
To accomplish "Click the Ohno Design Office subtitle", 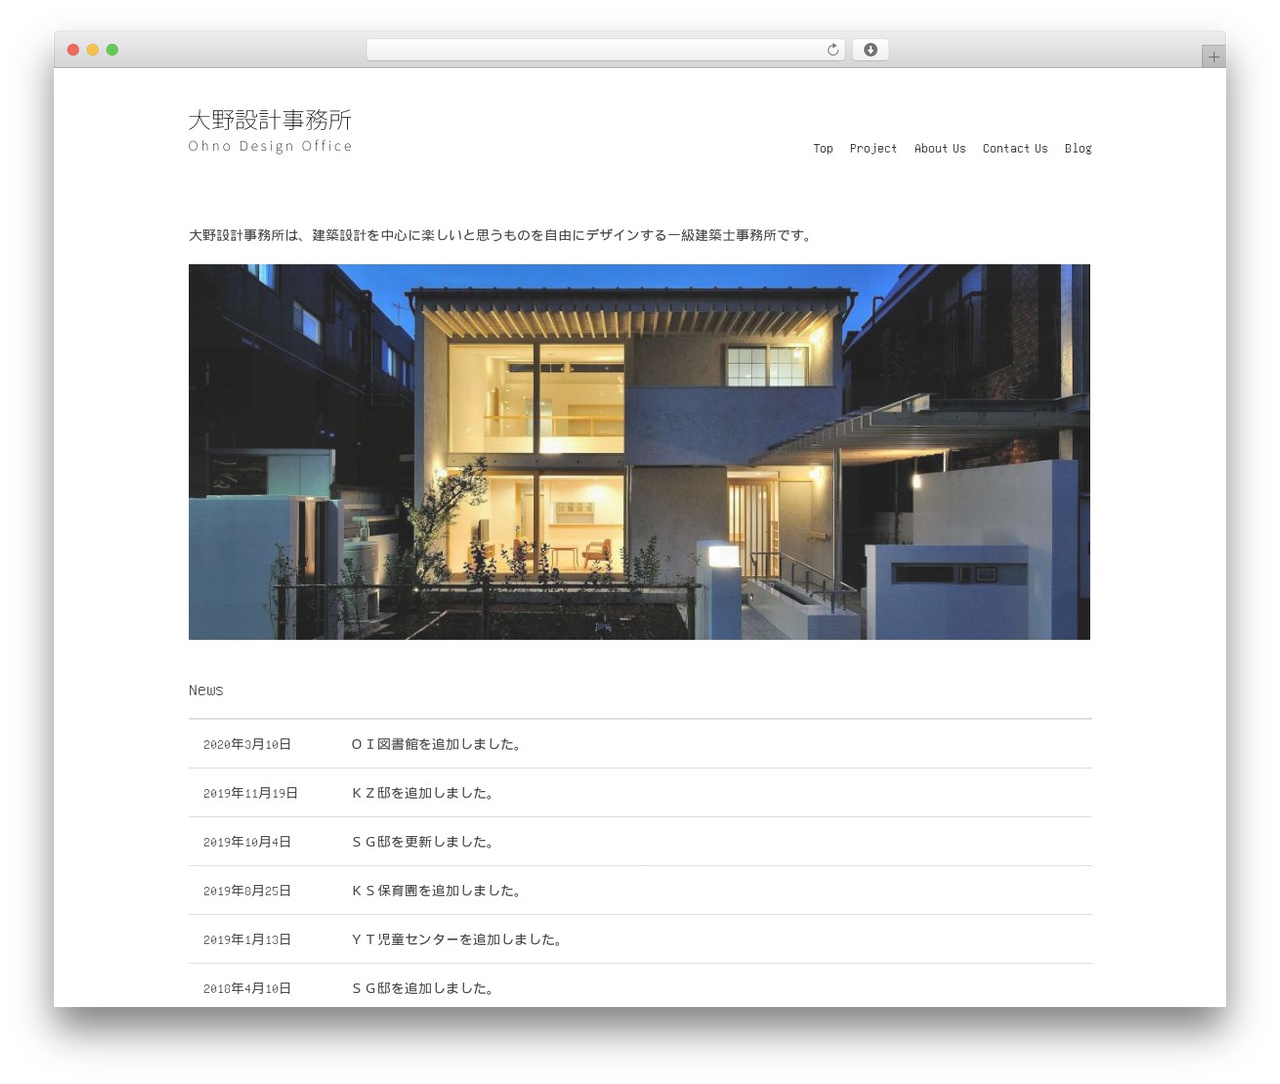I will tap(270, 146).
